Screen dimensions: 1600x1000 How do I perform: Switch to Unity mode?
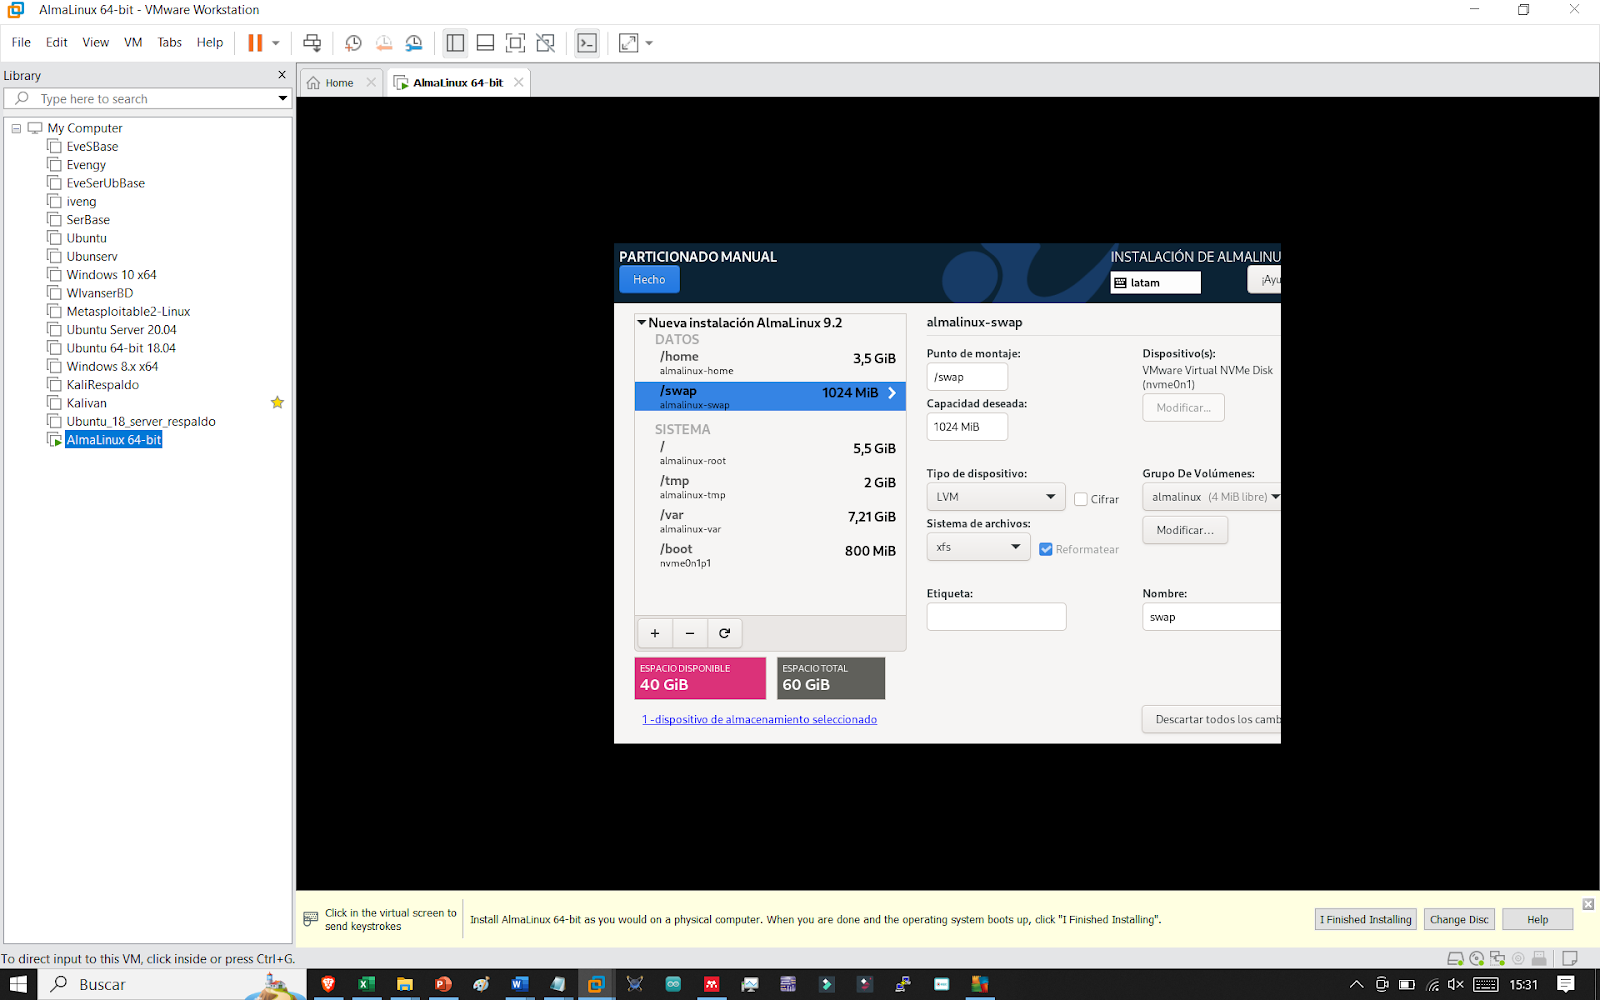[545, 43]
